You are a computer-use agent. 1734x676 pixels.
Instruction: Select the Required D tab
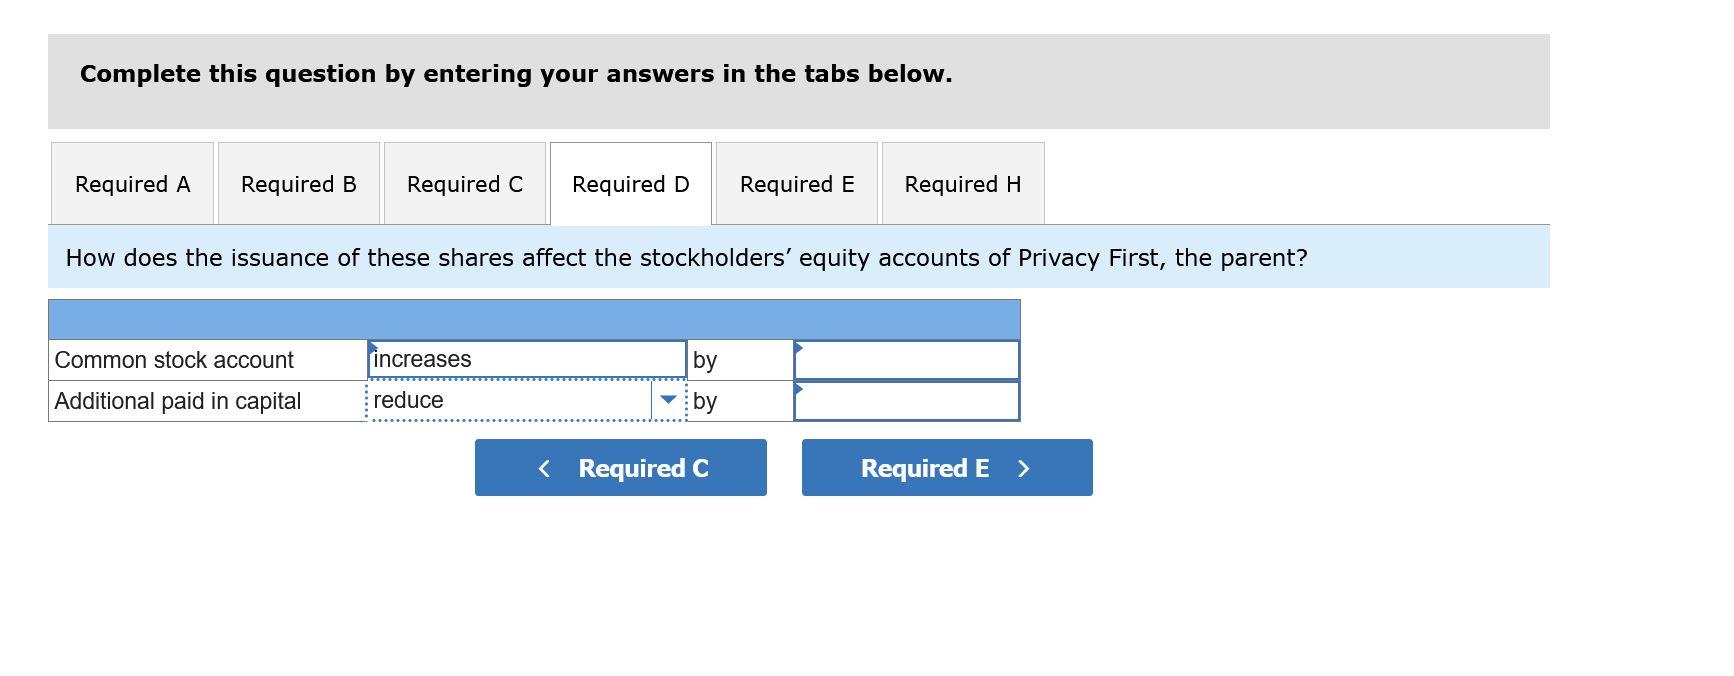pyautogui.click(x=630, y=184)
